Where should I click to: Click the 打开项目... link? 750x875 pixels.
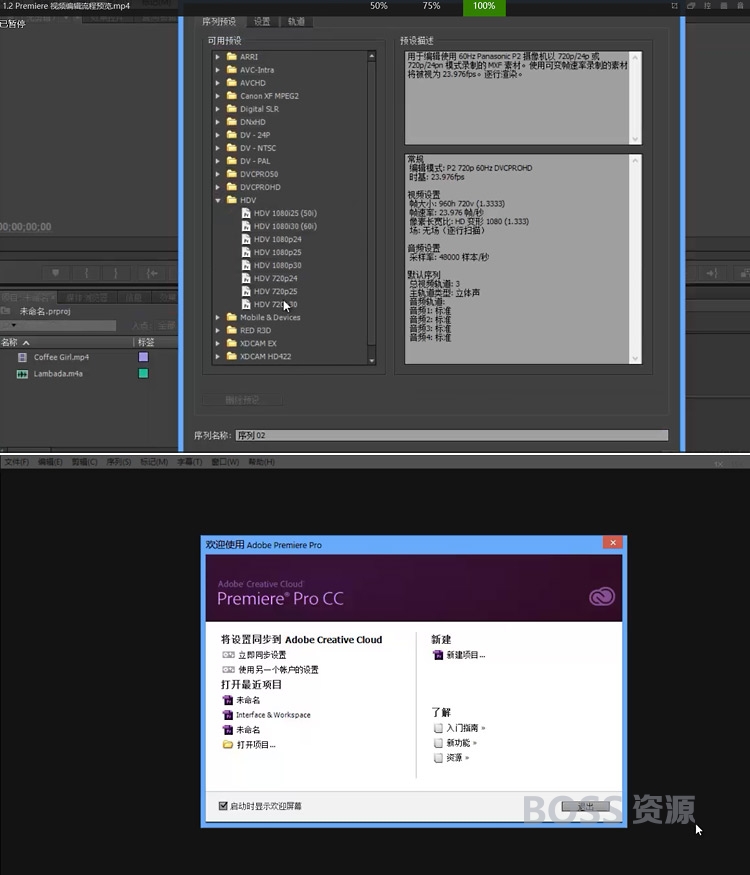[256, 745]
